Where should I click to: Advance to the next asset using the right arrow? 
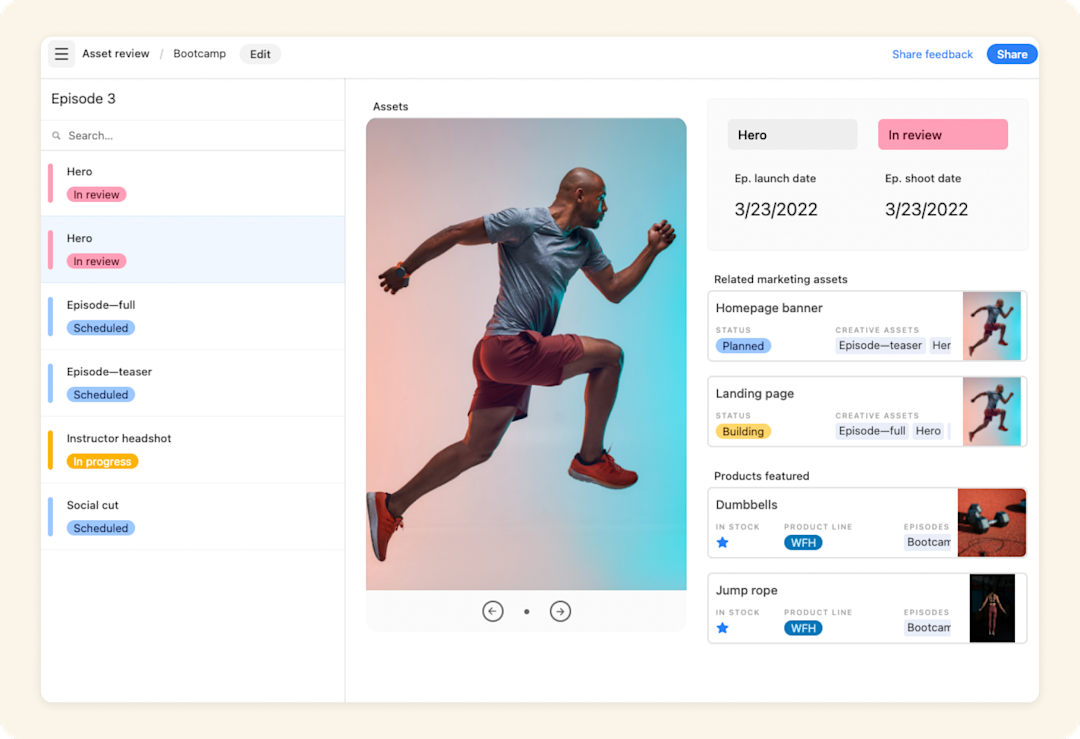(560, 610)
